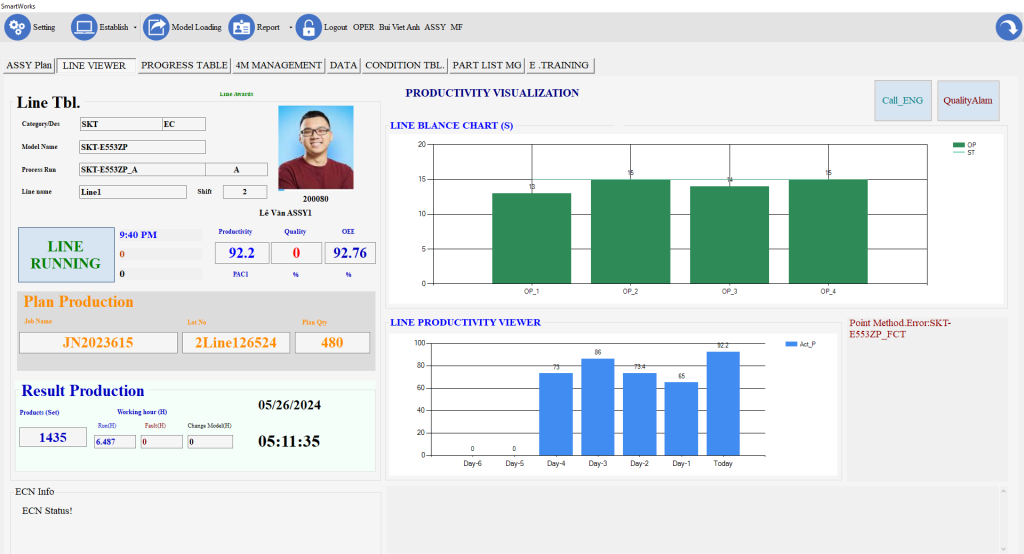Expand the Establish dropdown arrow

tap(135, 27)
